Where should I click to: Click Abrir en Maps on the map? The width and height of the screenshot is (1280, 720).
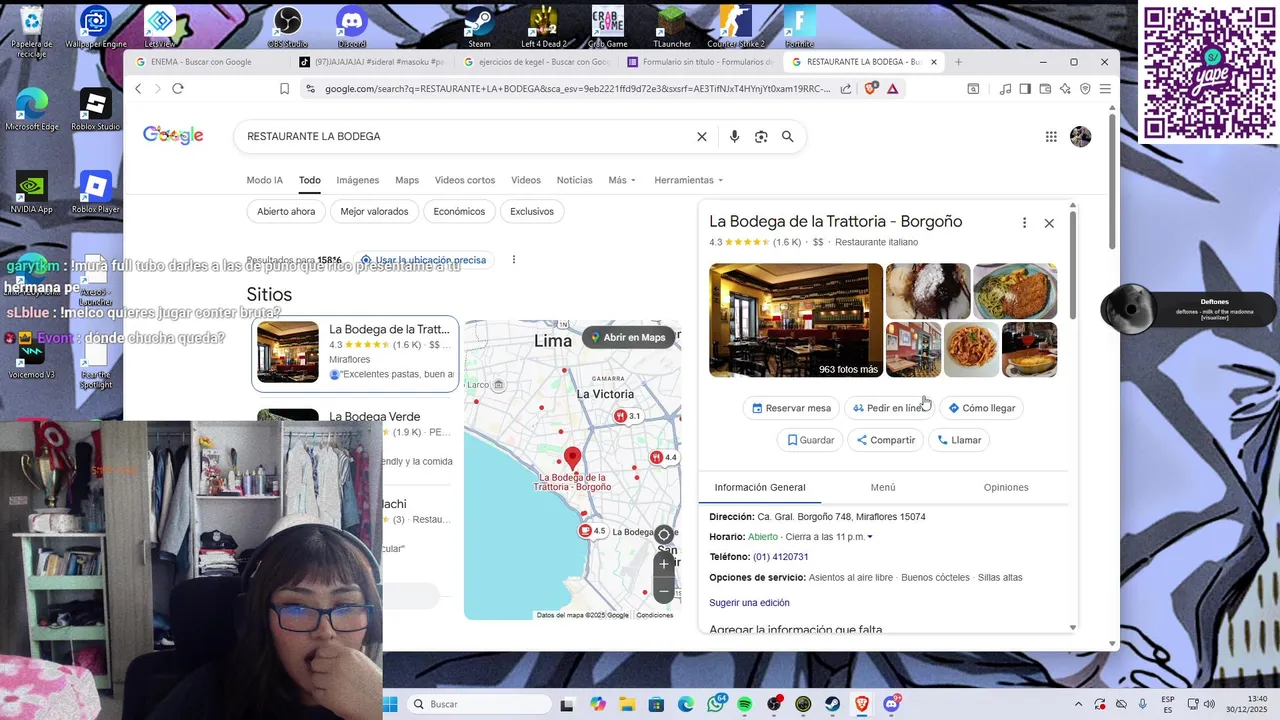click(628, 338)
